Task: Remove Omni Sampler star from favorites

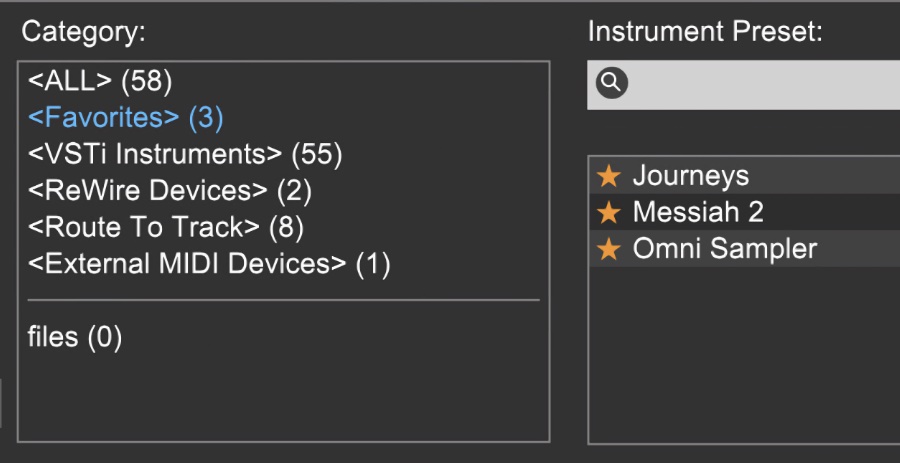Action: coord(608,250)
